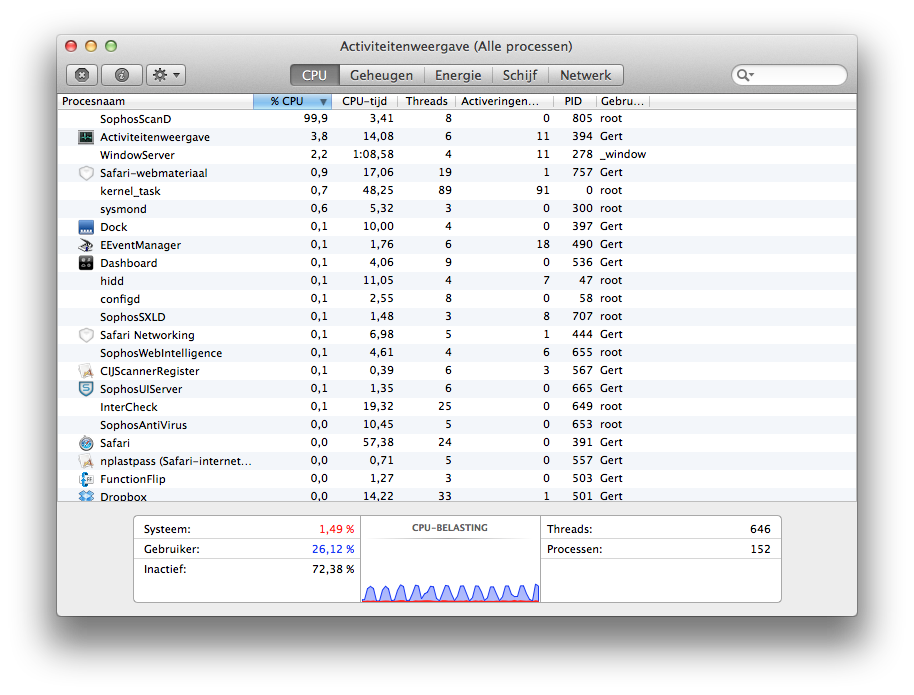Click the Dock process icon
This screenshot has height=695, width=914.
[86, 227]
